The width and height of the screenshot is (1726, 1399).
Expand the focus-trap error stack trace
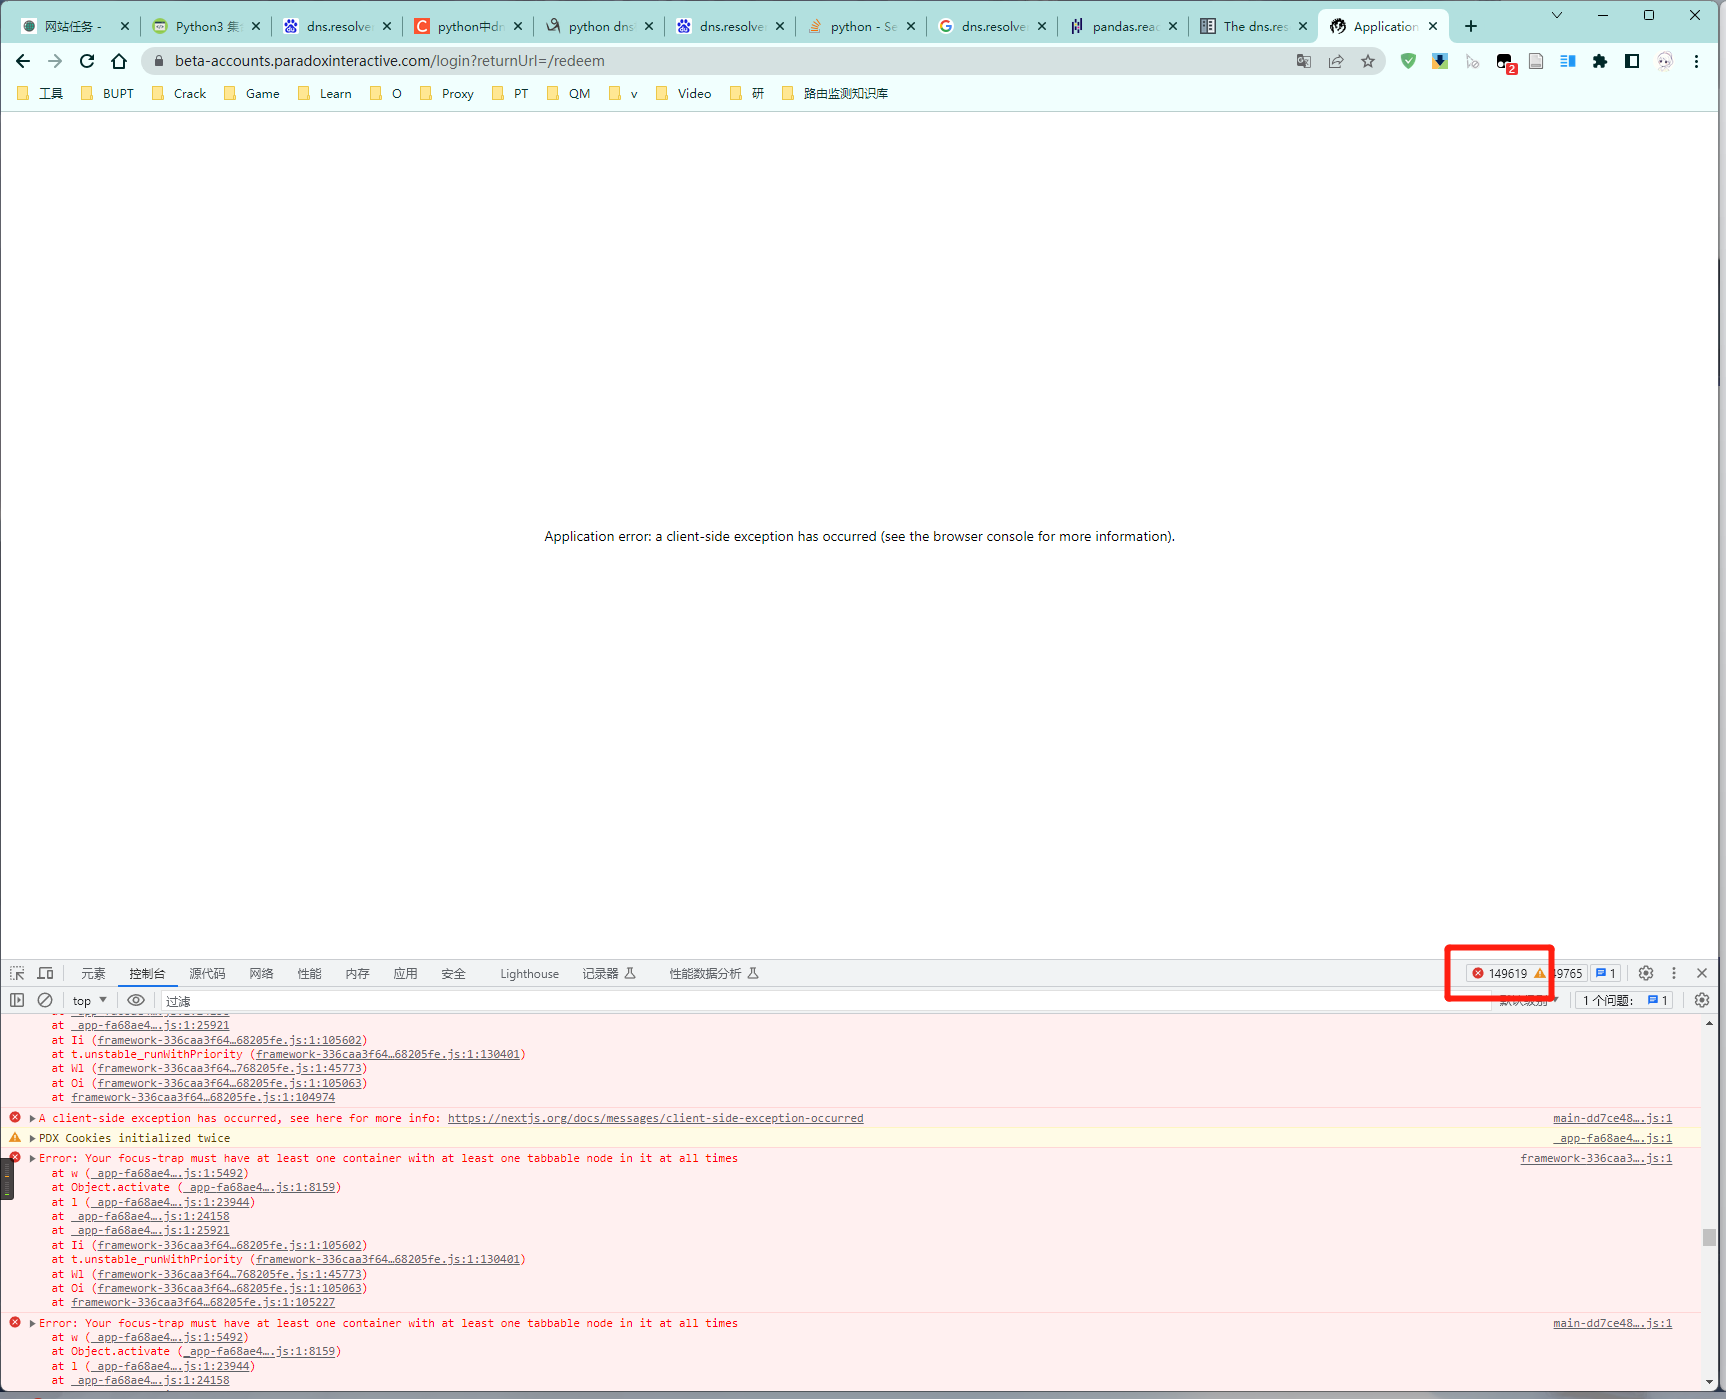click(30, 1157)
